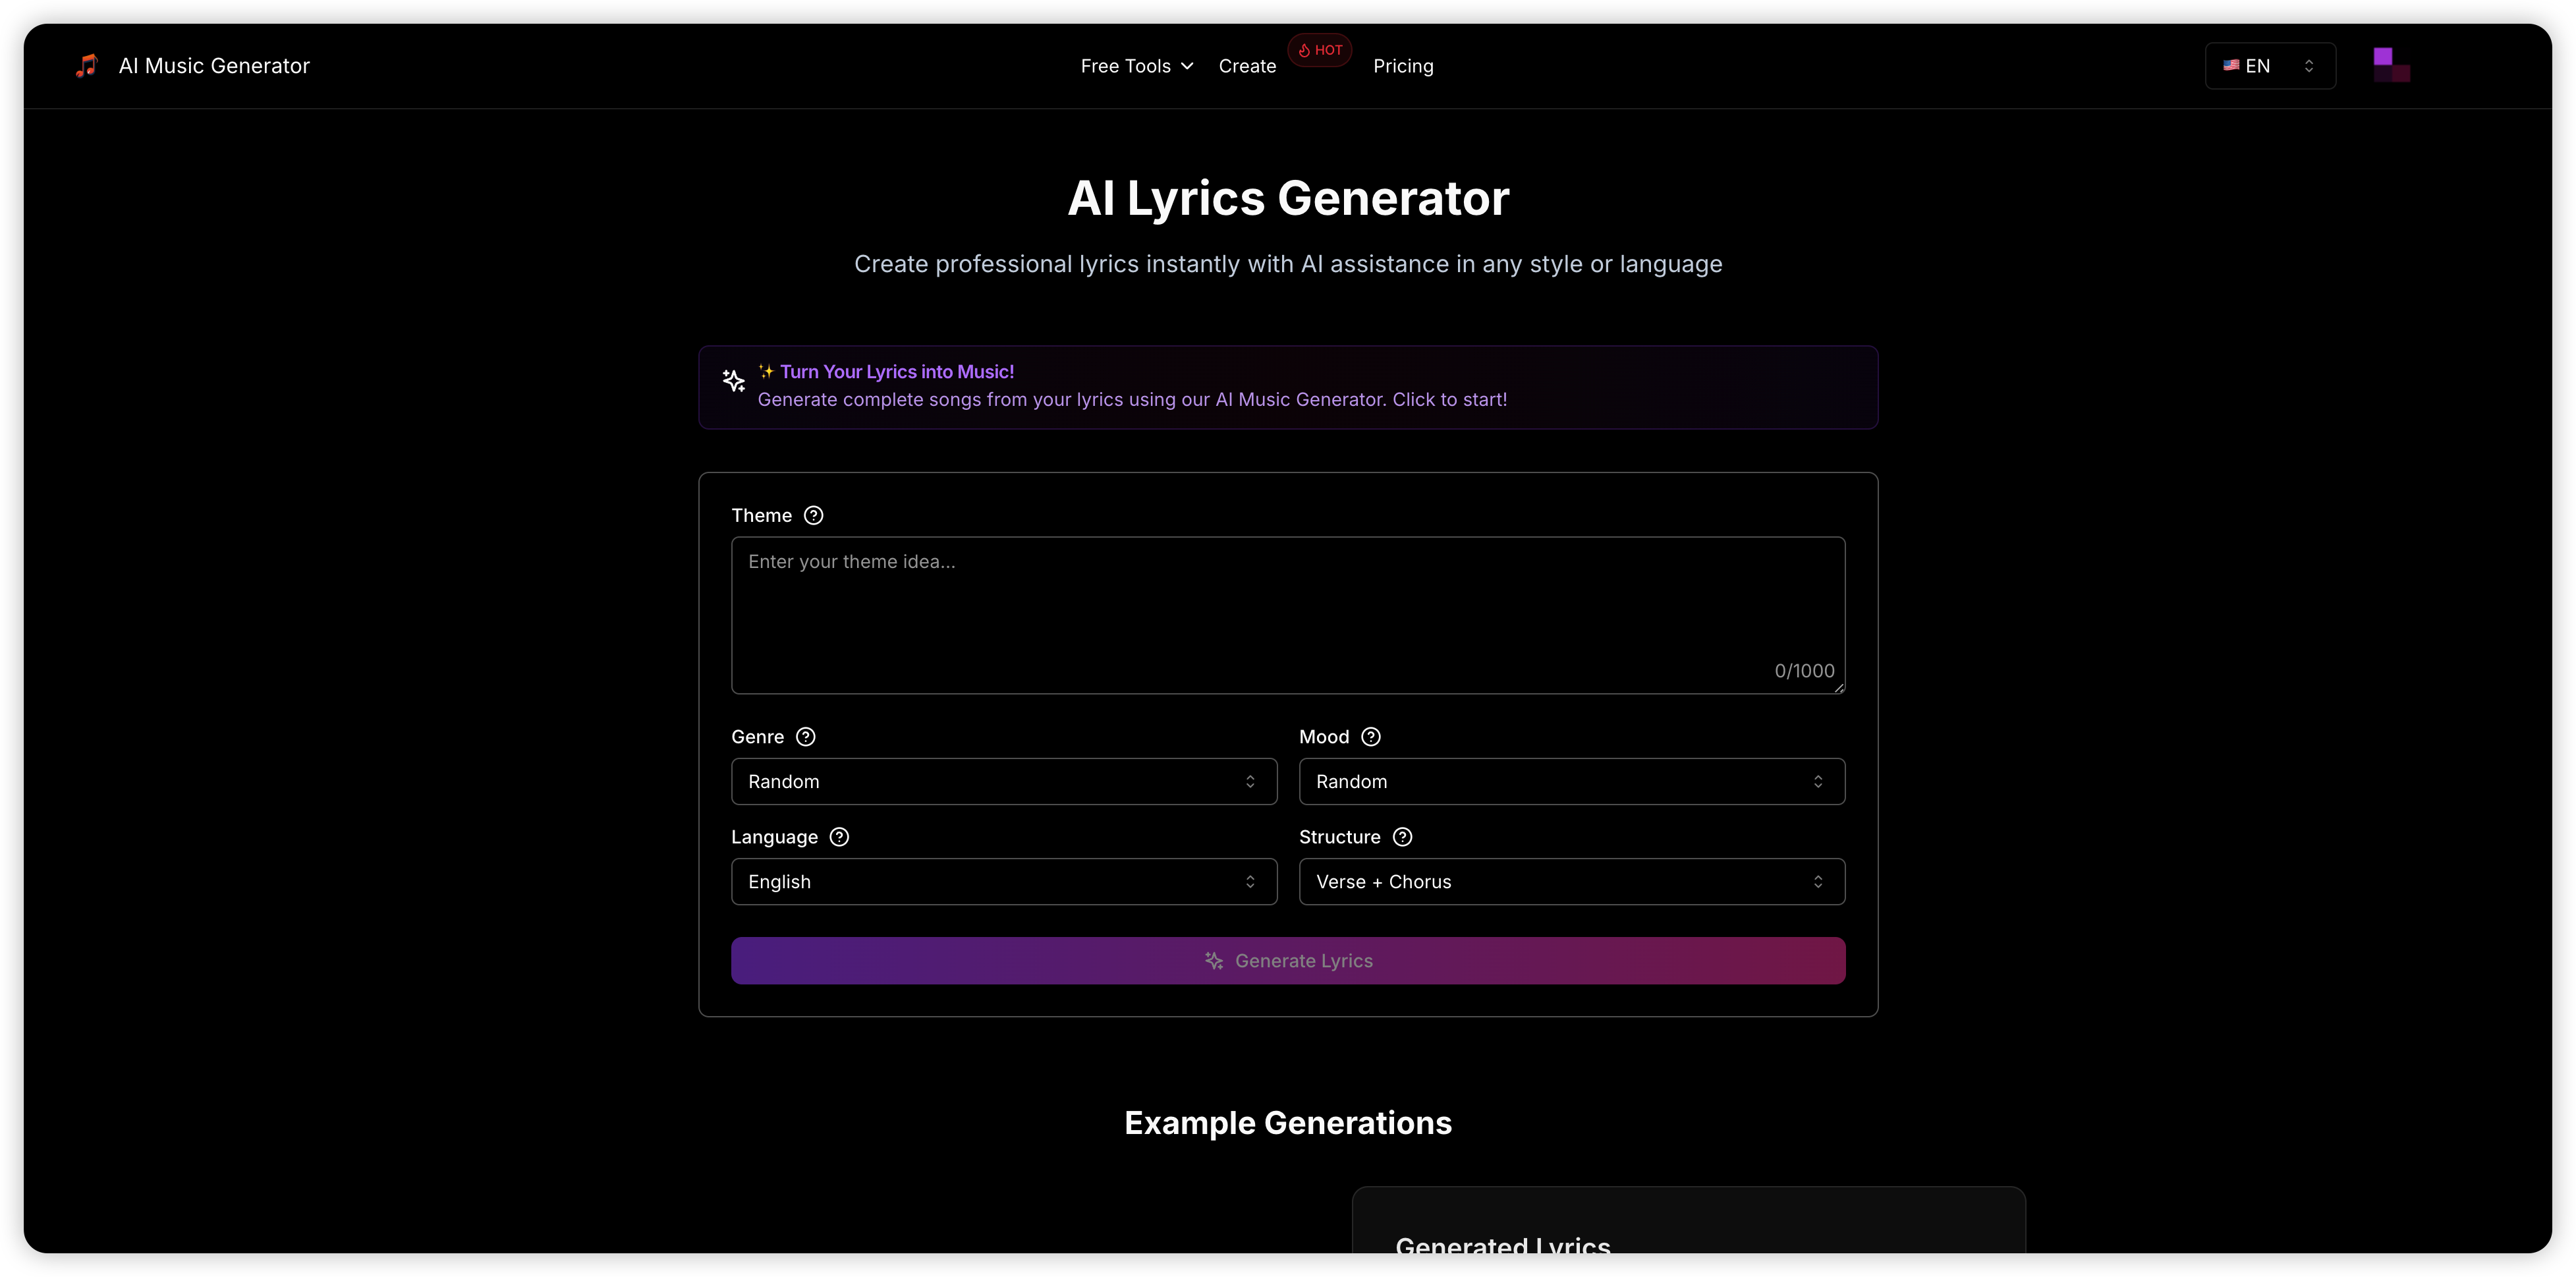This screenshot has width=2576, height=1277.
Task: Expand the Free Tools menu
Action: click(1136, 65)
